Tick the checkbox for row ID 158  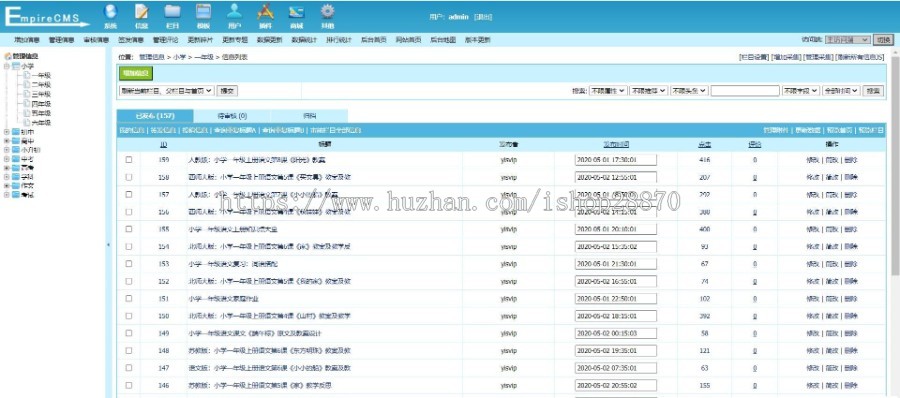(x=129, y=177)
